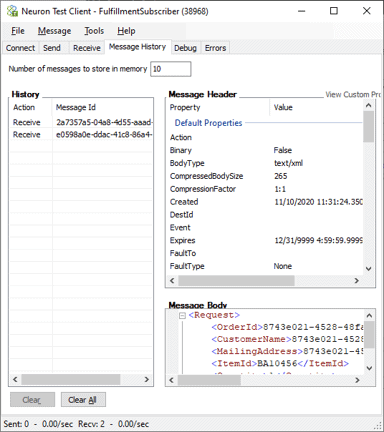Select history row with ID e0598a0e

81,135
